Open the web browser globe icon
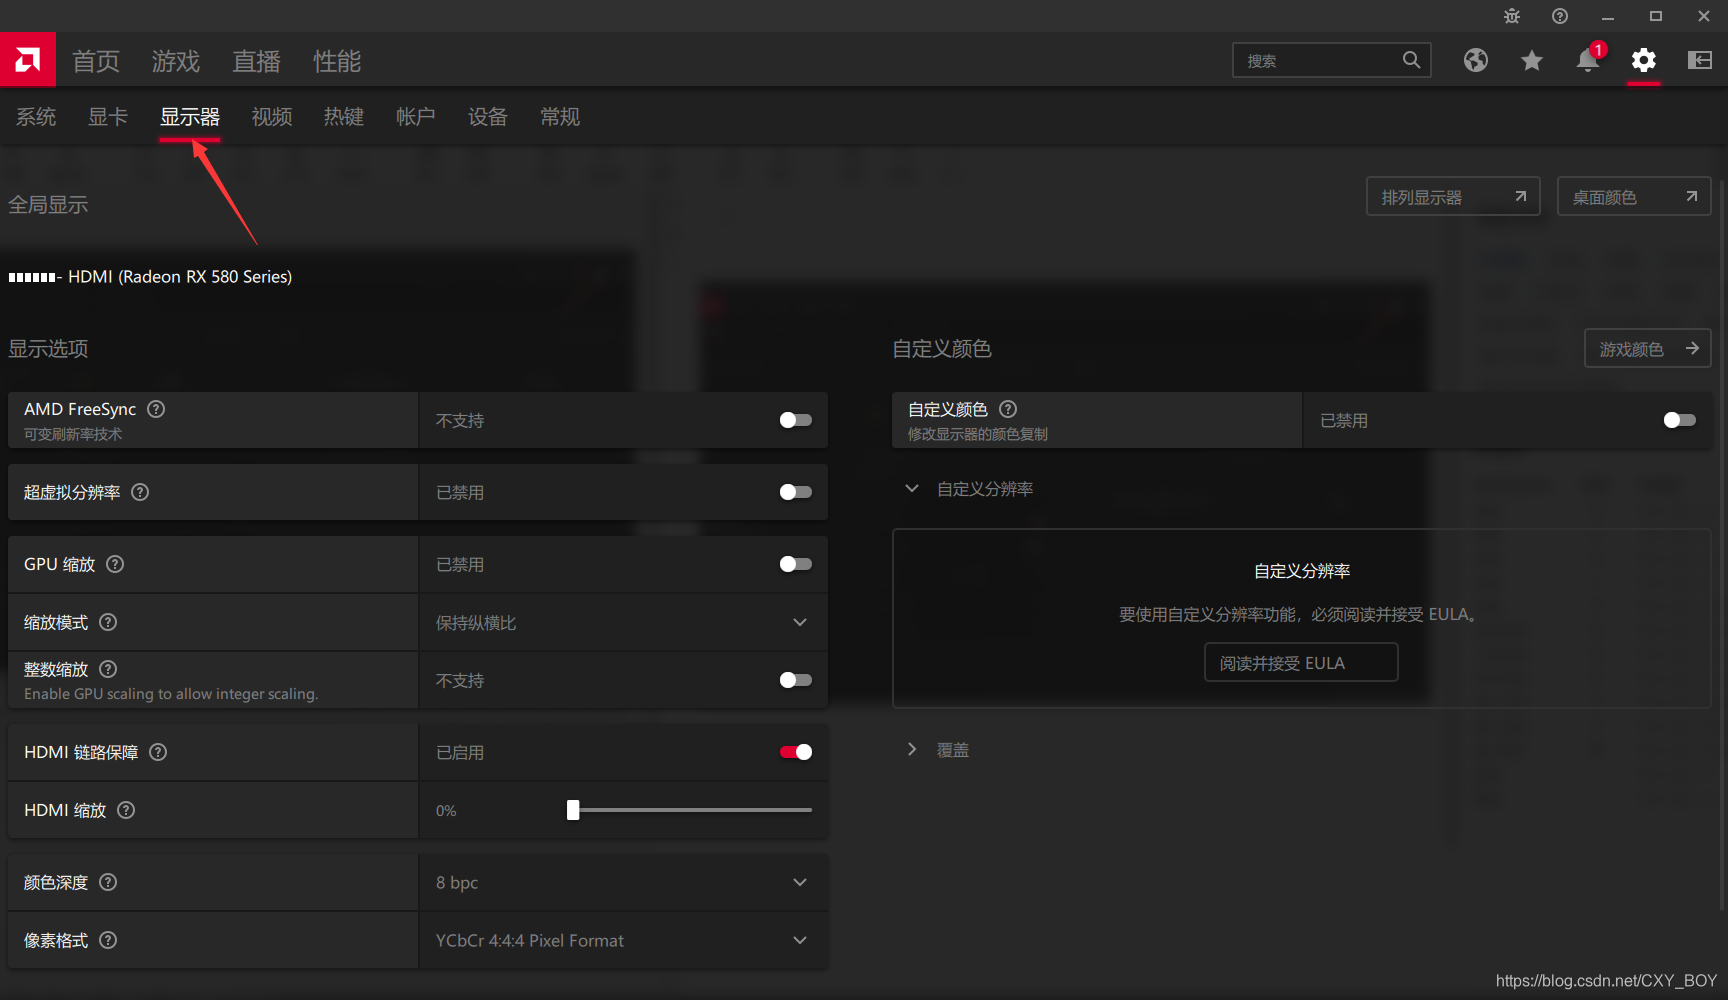Image resolution: width=1728 pixels, height=1000 pixels. tap(1475, 61)
